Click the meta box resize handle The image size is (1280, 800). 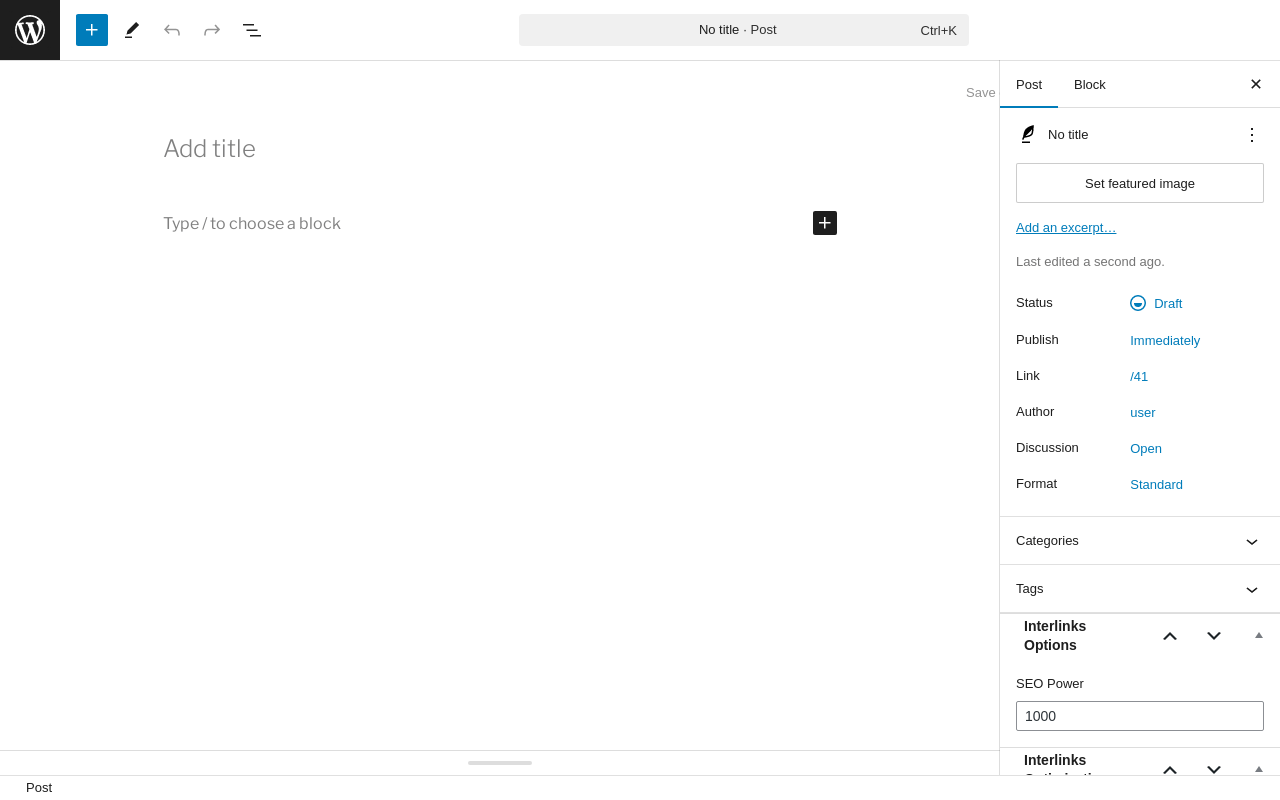(x=500, y=763)
